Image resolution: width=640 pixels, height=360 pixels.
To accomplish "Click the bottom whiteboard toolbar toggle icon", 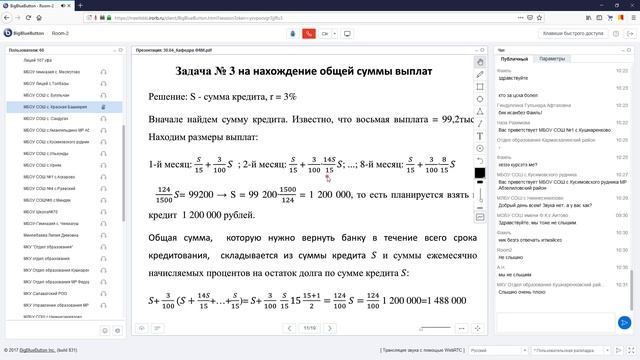I will [x=480, y=217].
